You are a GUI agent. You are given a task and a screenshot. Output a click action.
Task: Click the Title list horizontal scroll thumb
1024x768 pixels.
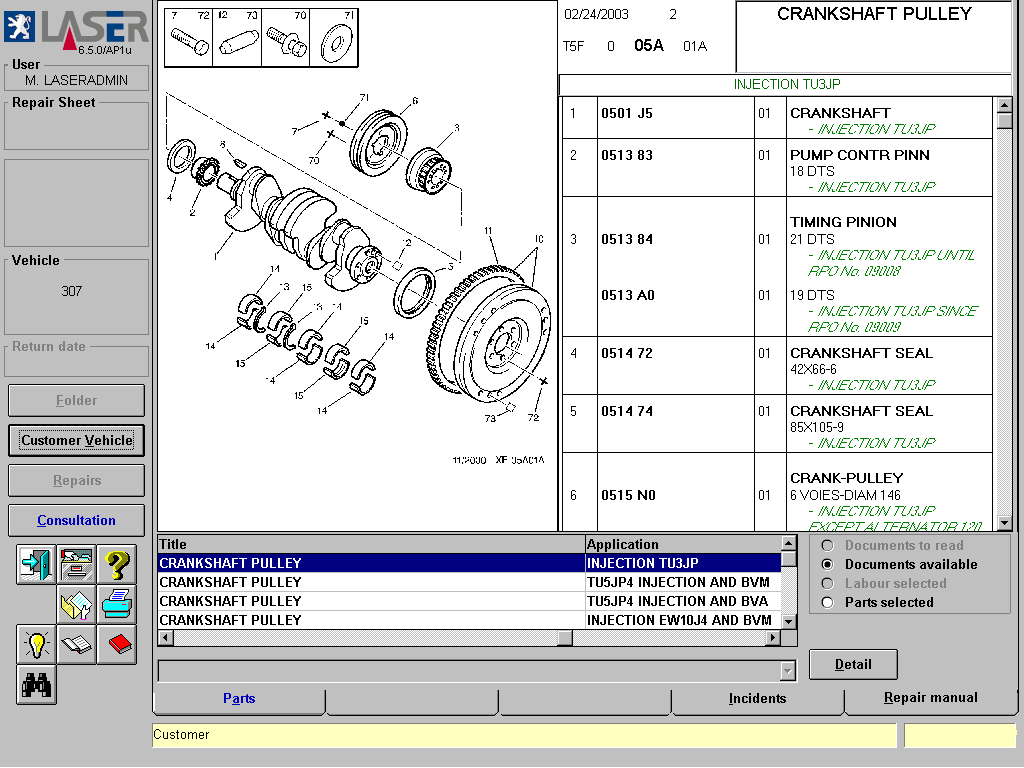pos(565,637)
